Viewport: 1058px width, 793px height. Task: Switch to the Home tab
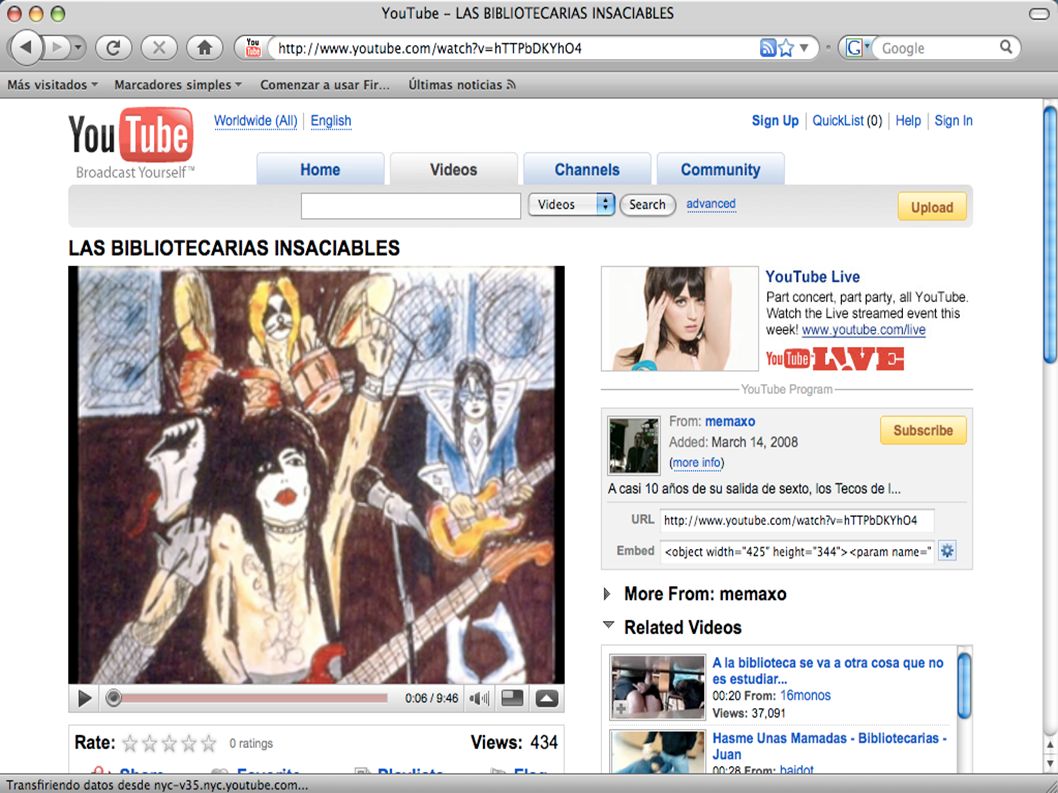[320, 169]
